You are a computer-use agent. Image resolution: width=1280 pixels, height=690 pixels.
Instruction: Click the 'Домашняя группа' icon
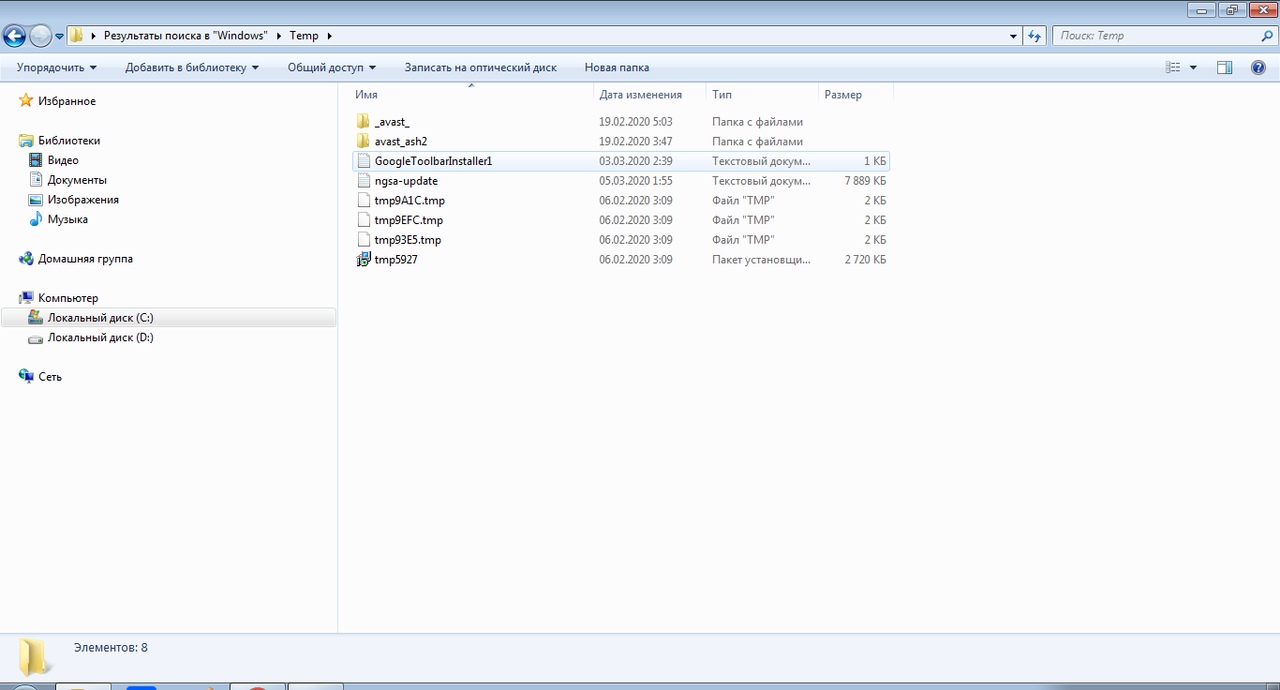tap(26, 259)
